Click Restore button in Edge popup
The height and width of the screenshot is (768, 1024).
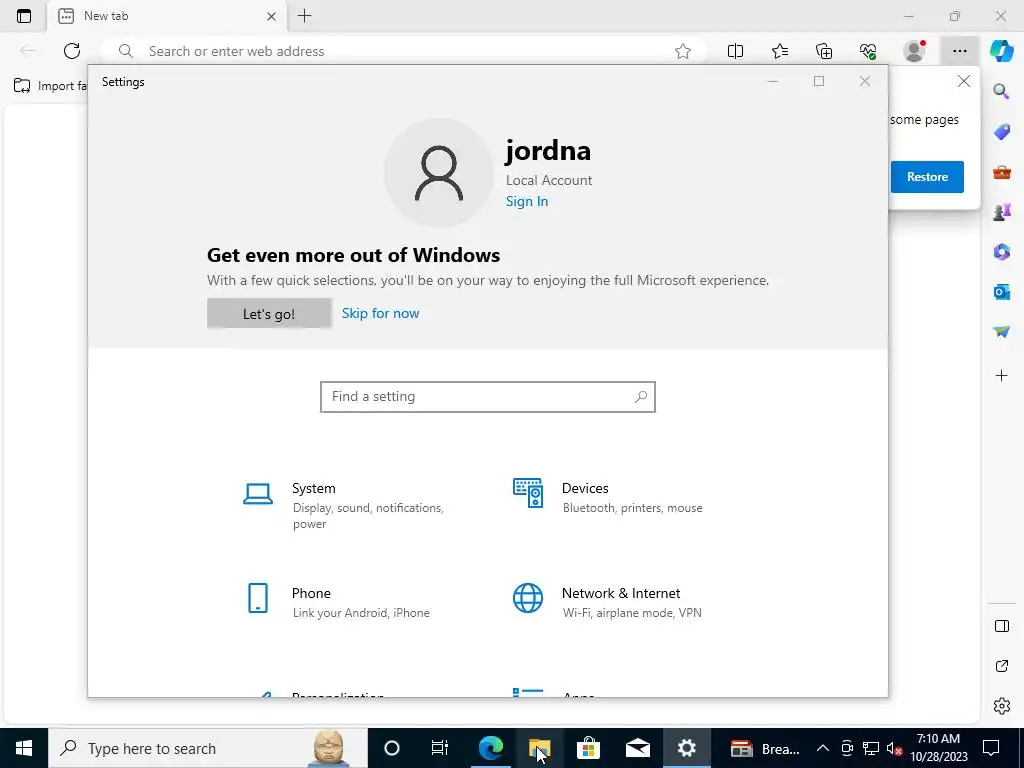[927, 177]
